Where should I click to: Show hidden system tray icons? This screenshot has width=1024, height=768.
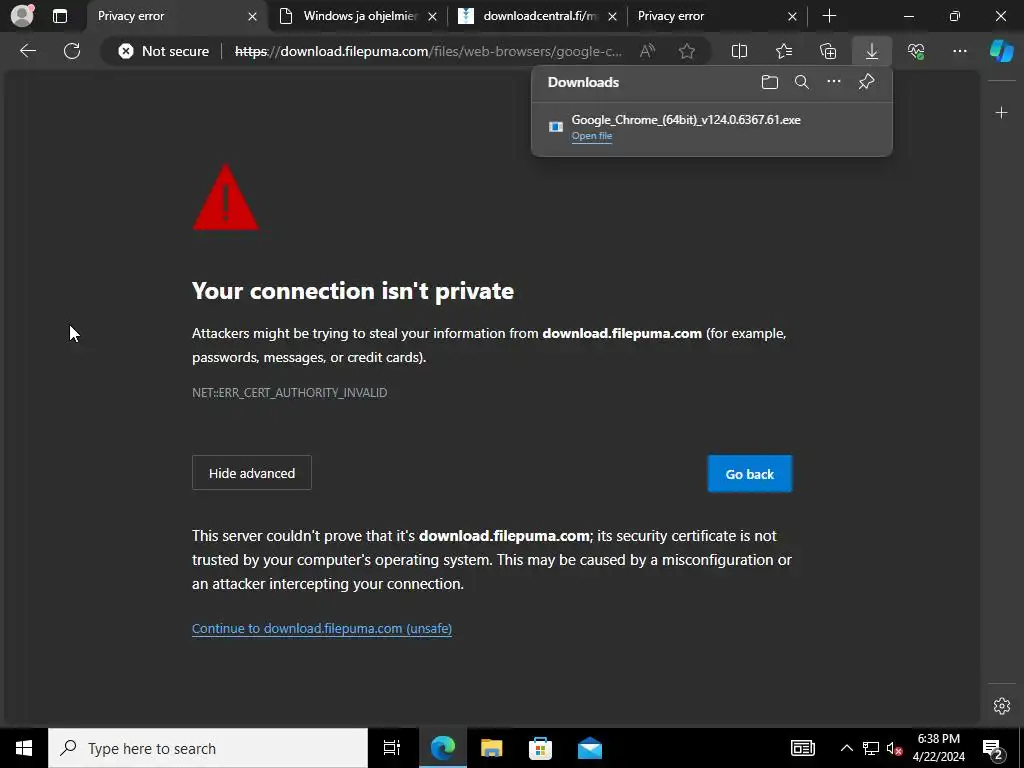click(x=846, y=748)
